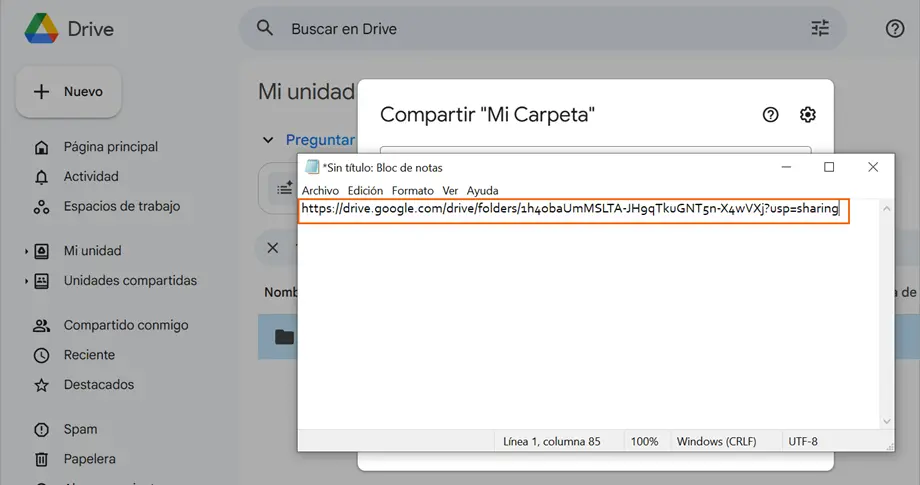Open Formato menu in Bloc de notas
The width and height of the screenshot is (920, 485).
pyautogui.click(x=412, y=191)
